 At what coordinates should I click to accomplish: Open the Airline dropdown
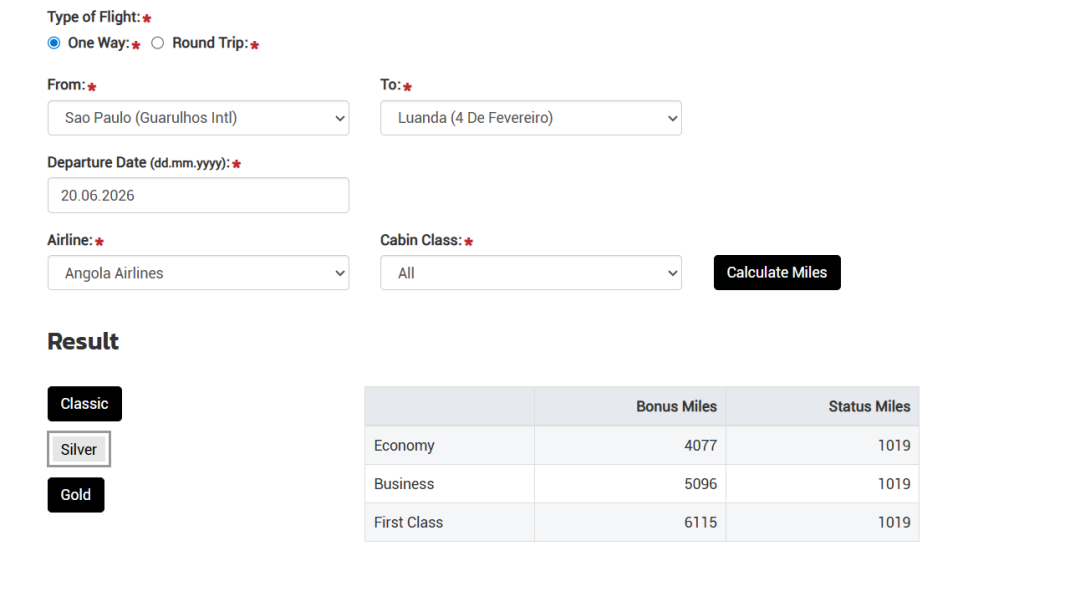point(198,273)
